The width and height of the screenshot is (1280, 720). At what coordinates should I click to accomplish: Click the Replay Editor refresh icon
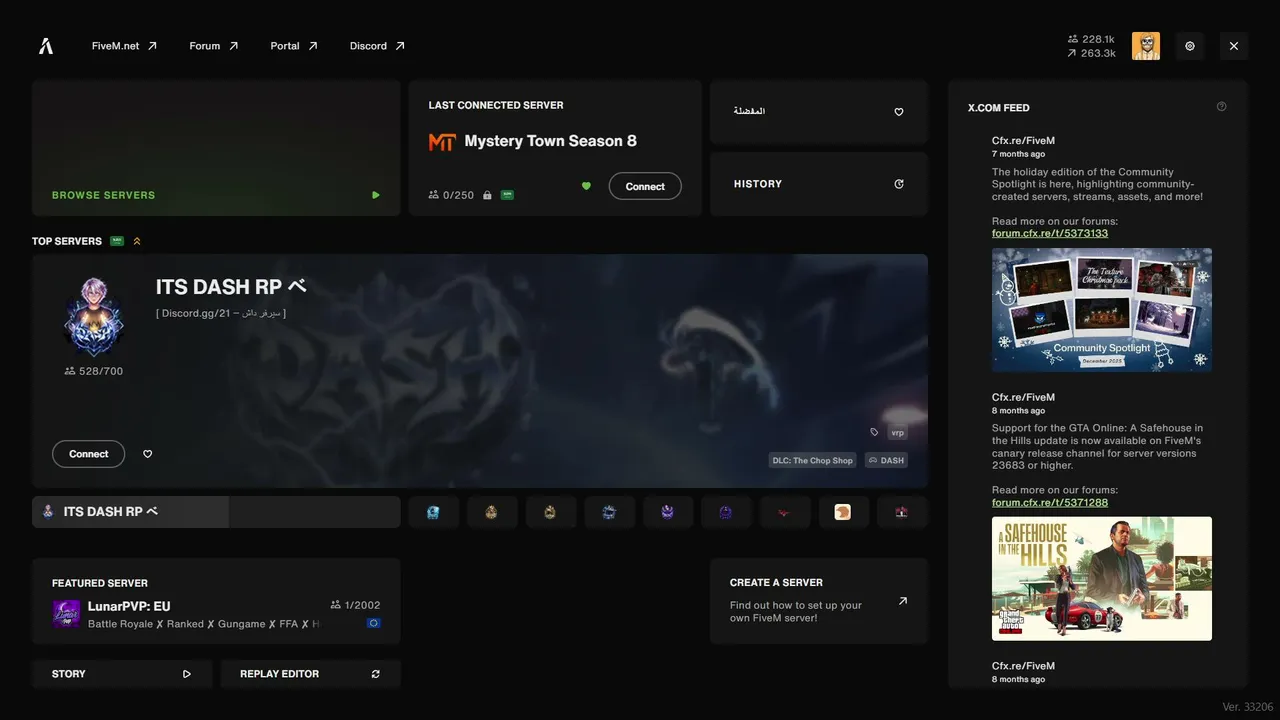click(376, 674)
